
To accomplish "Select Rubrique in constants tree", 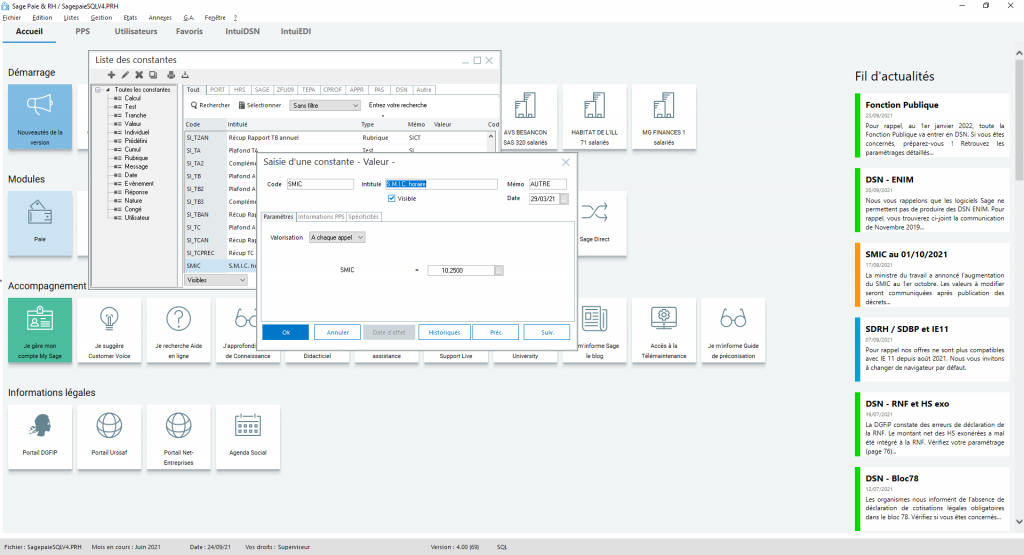I will coord(137,157).
